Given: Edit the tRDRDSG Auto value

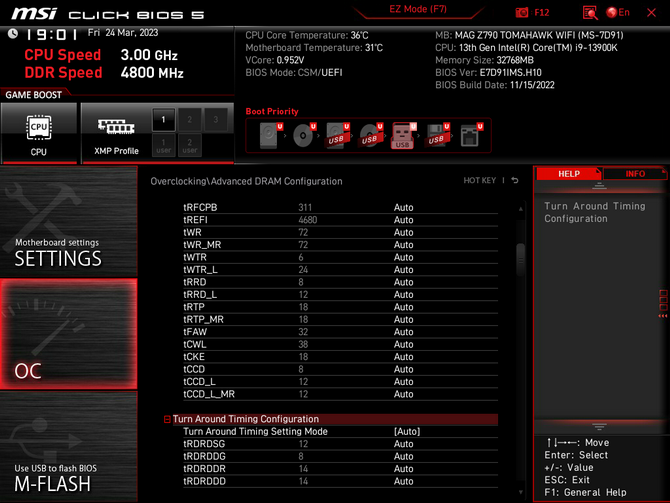Looking at the screenshot, I should (403, 444).
